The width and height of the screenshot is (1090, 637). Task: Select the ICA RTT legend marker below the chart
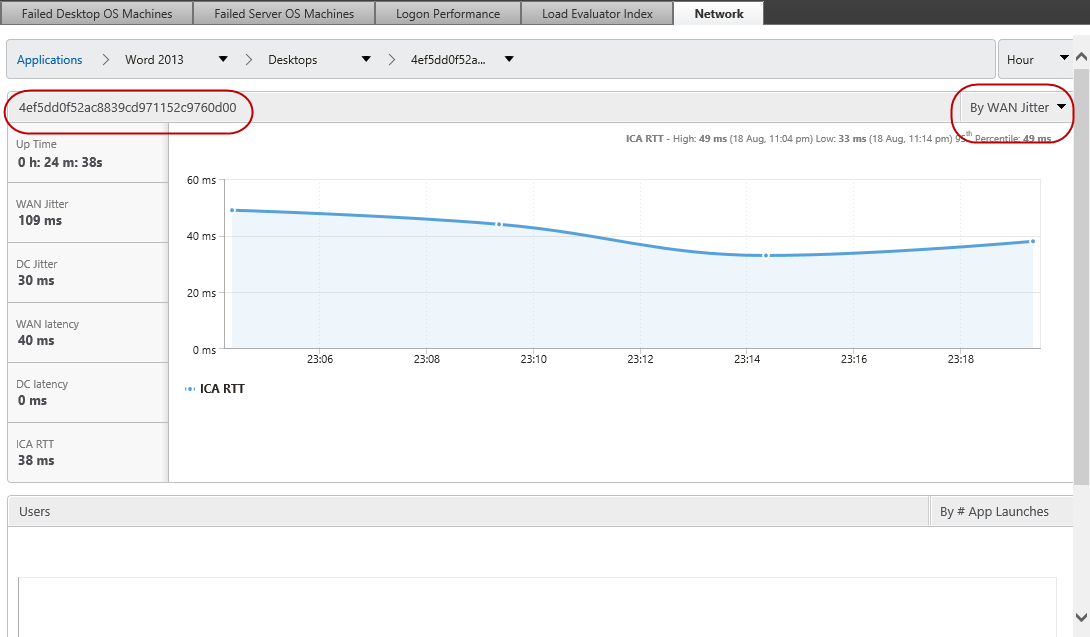point(192,388)
